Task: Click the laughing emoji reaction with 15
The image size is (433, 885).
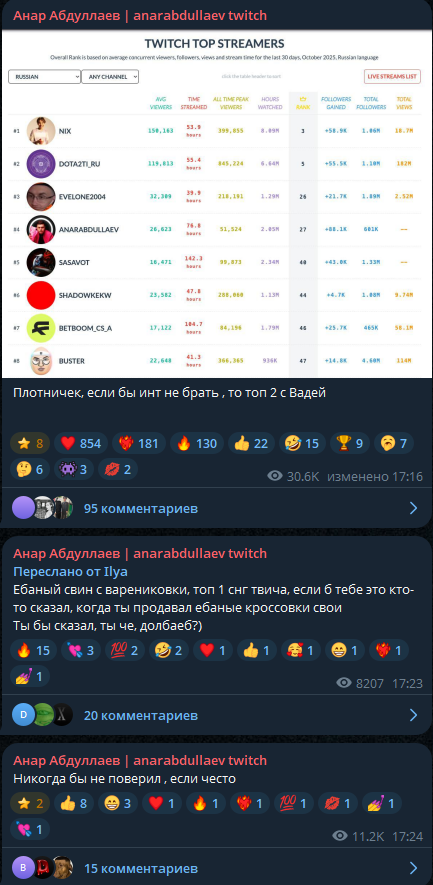Action: coord(300,444)
